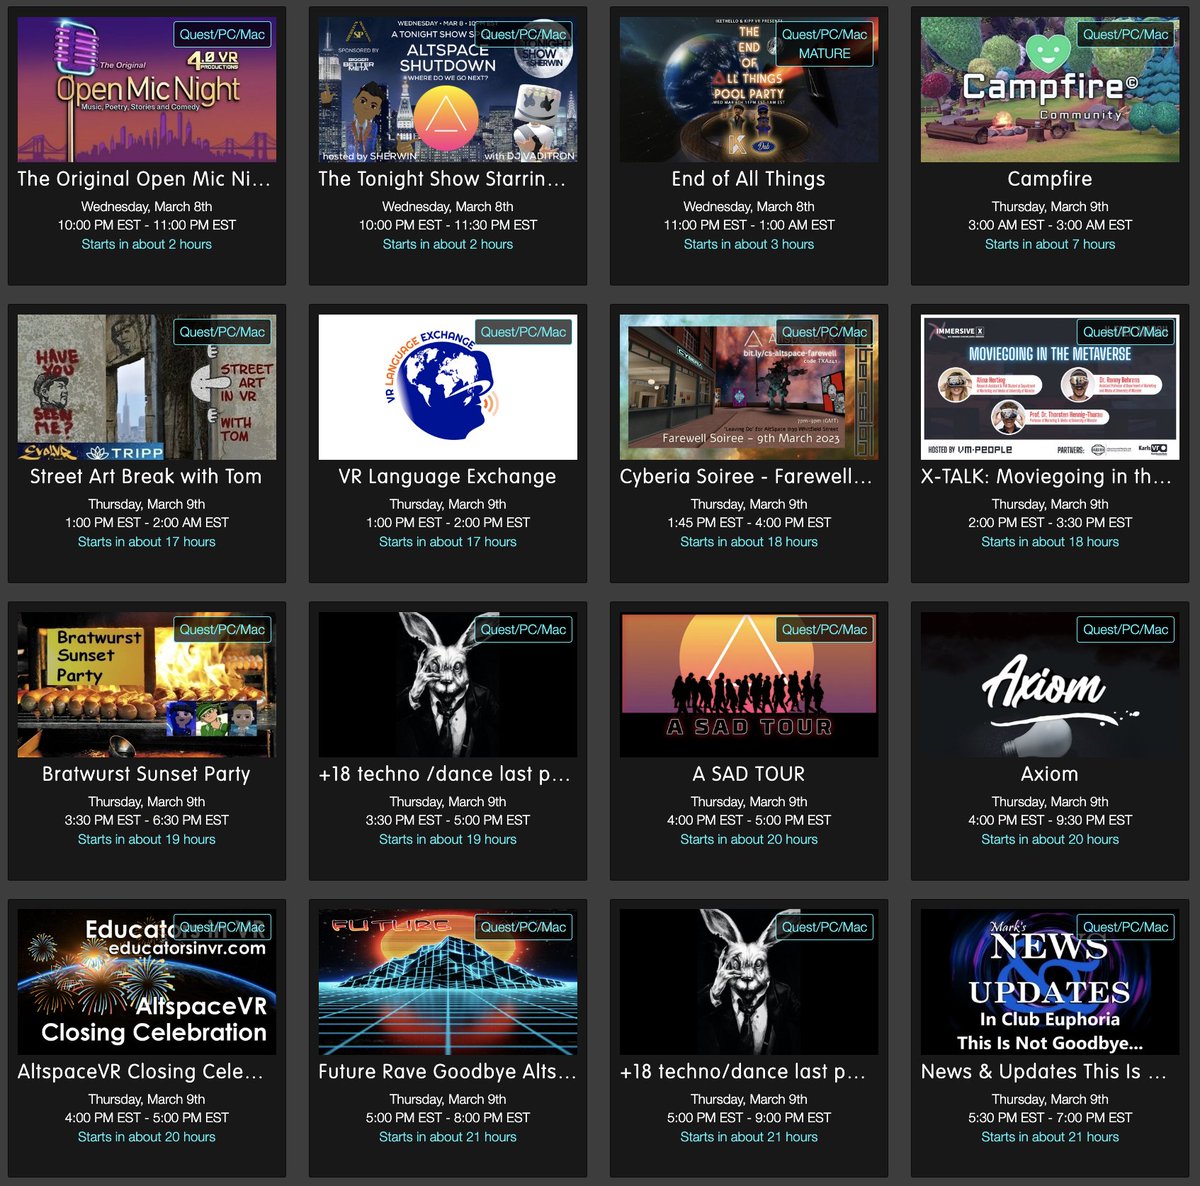This screenshot has height=1186, width=1200.
Task: Click the MATURE tag on End of All Things
Action: click(x=824, y=54)
